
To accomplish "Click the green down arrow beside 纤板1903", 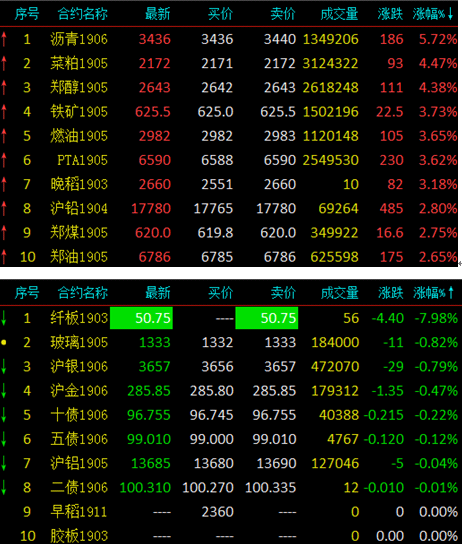I will [4, 318].
